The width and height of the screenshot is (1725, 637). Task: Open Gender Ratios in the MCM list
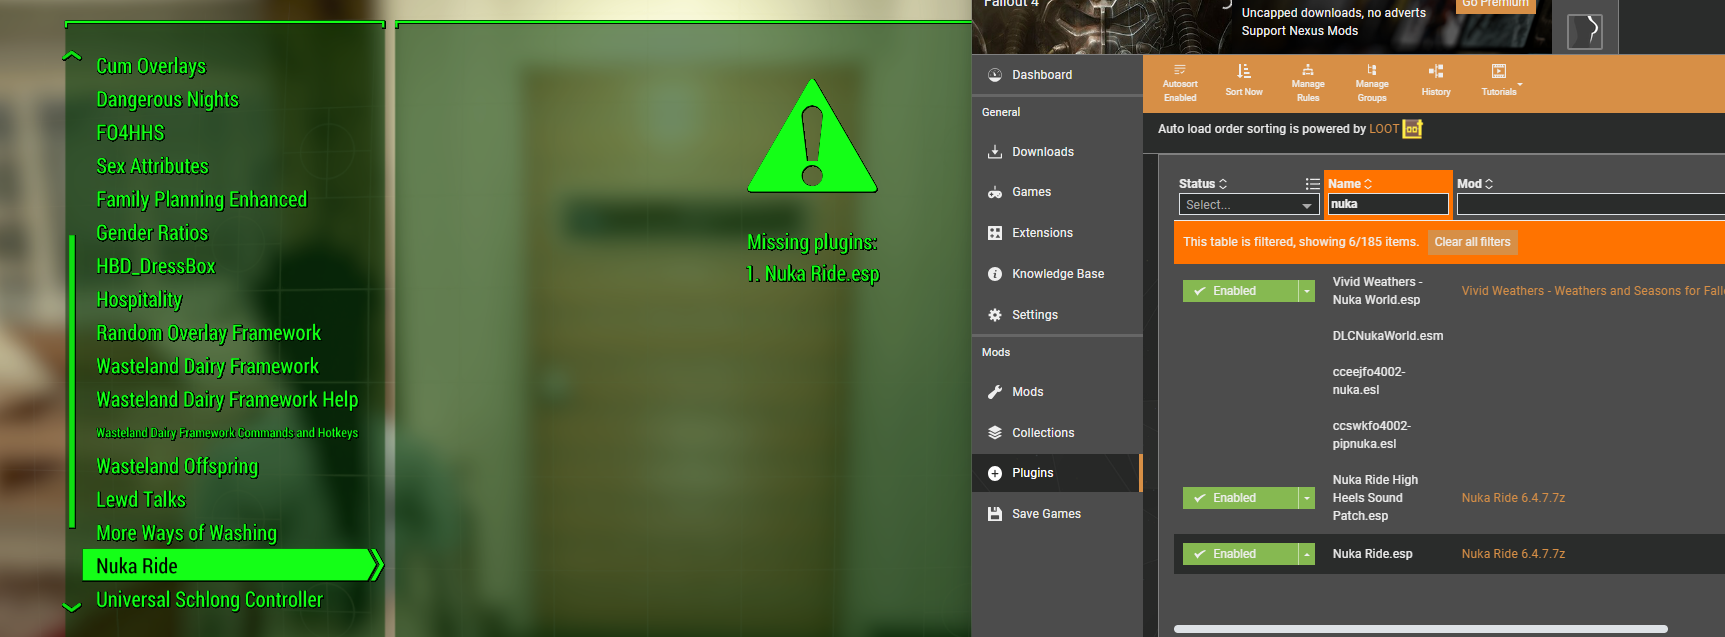pyautogui.click(x=152, y=233)
